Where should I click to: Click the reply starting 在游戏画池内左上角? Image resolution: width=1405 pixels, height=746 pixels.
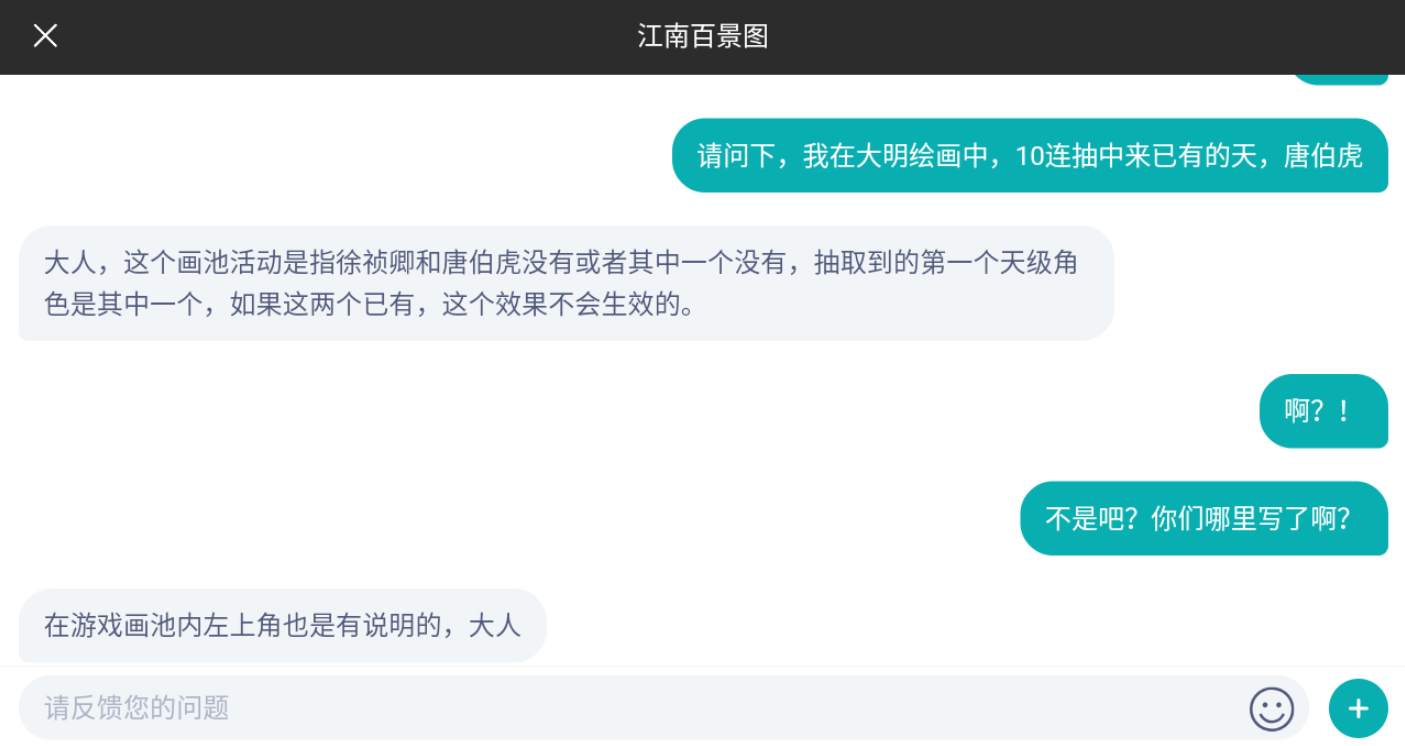pos(282,625)
